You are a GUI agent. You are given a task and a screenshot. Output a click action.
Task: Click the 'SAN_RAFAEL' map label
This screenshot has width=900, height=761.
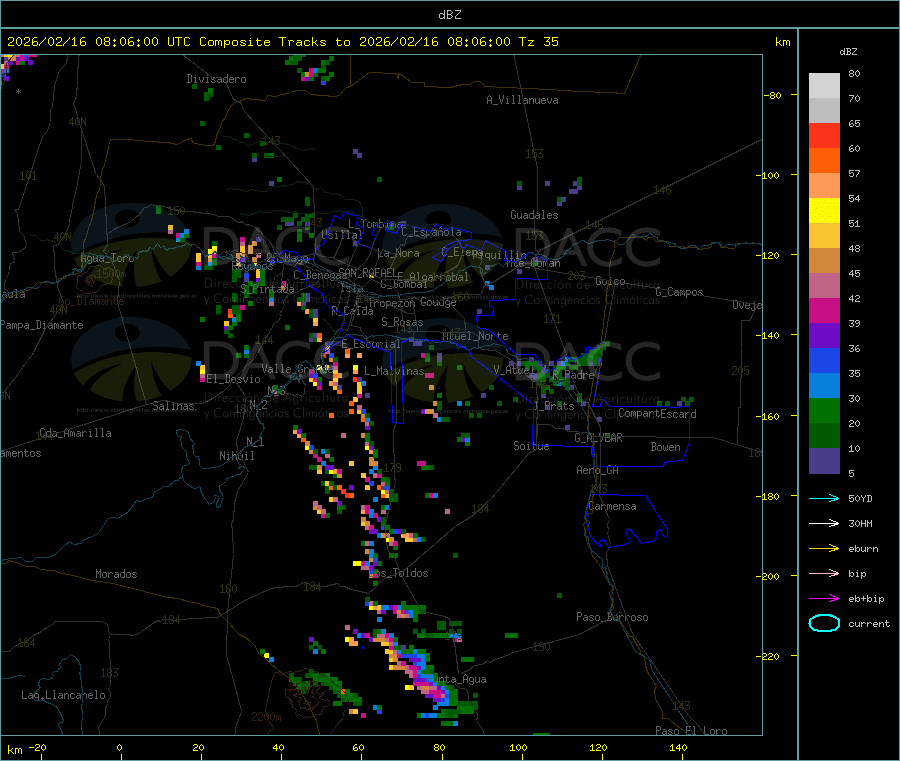point(367,272)
